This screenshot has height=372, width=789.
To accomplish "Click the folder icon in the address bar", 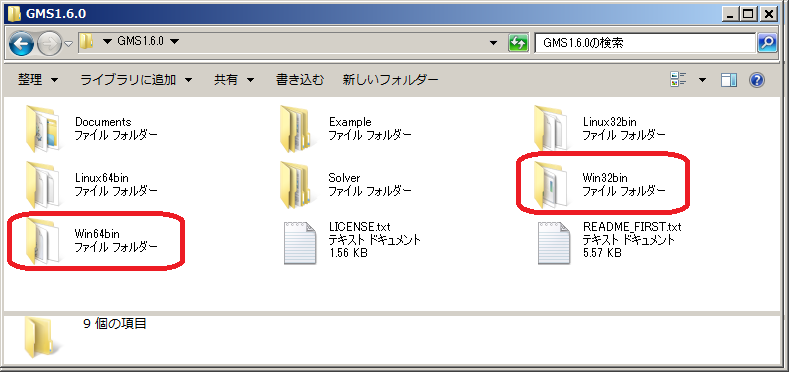I will point(87,41).
